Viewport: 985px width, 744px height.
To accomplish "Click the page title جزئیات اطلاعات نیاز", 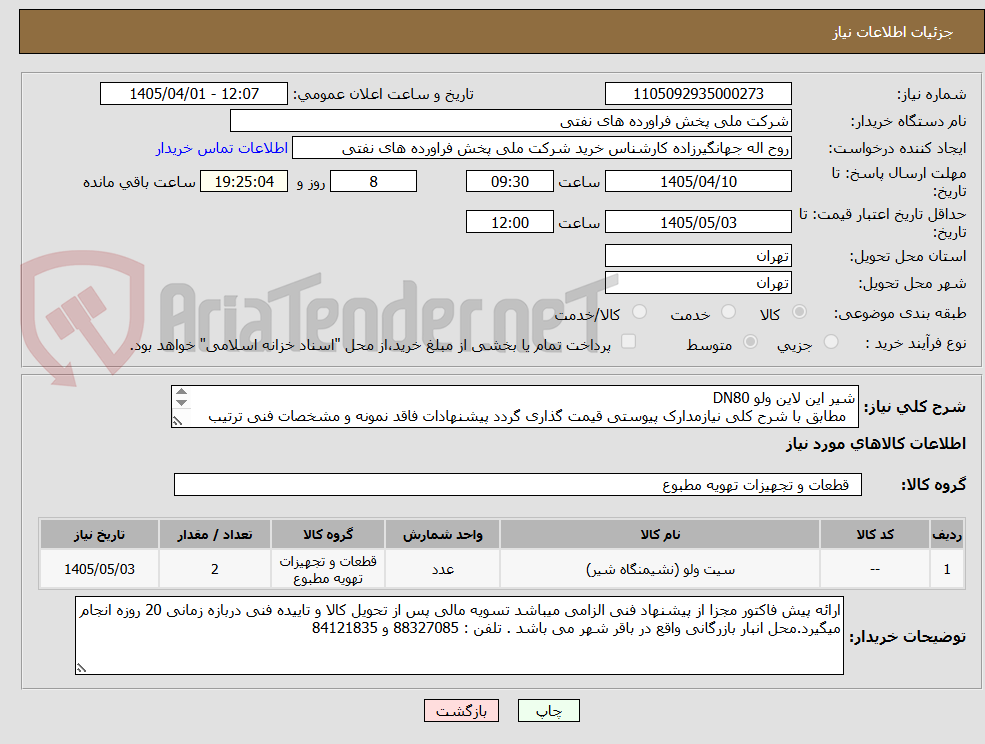I will [x=893, y=32].
